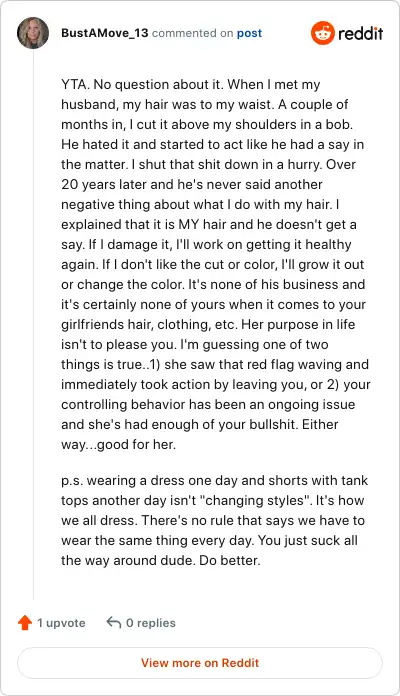The height and width of the screenshot is (696, 400).
Task: Click the orange upvote arrow icon
Action: pyautogui.click(x=25, y=623)
